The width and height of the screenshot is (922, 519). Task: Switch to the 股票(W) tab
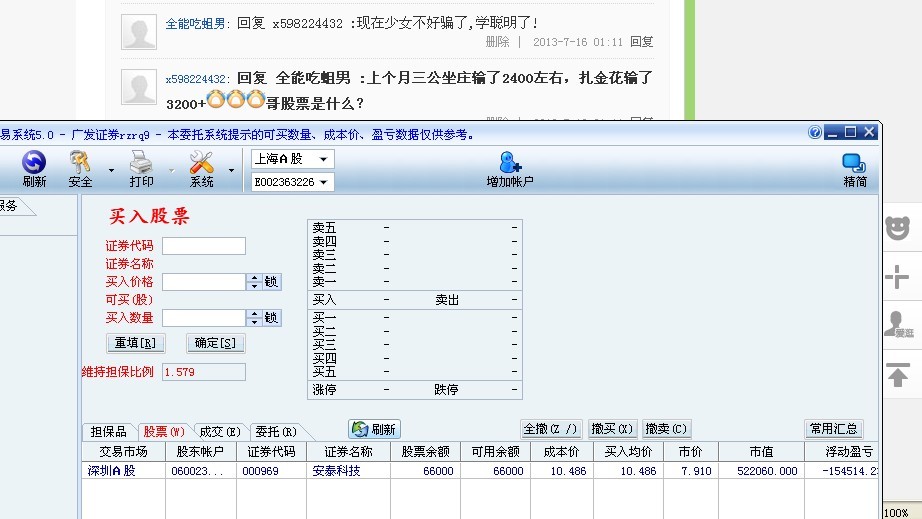point(164,432)
